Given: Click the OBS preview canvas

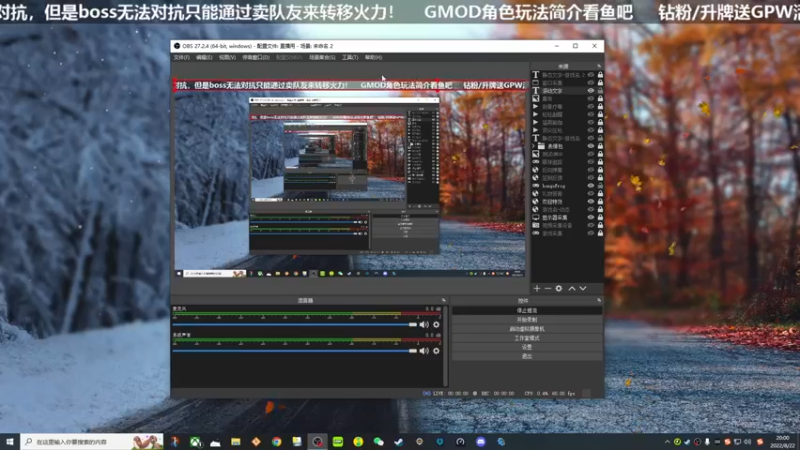Looking at the screenshot, I should coord(350,179).
